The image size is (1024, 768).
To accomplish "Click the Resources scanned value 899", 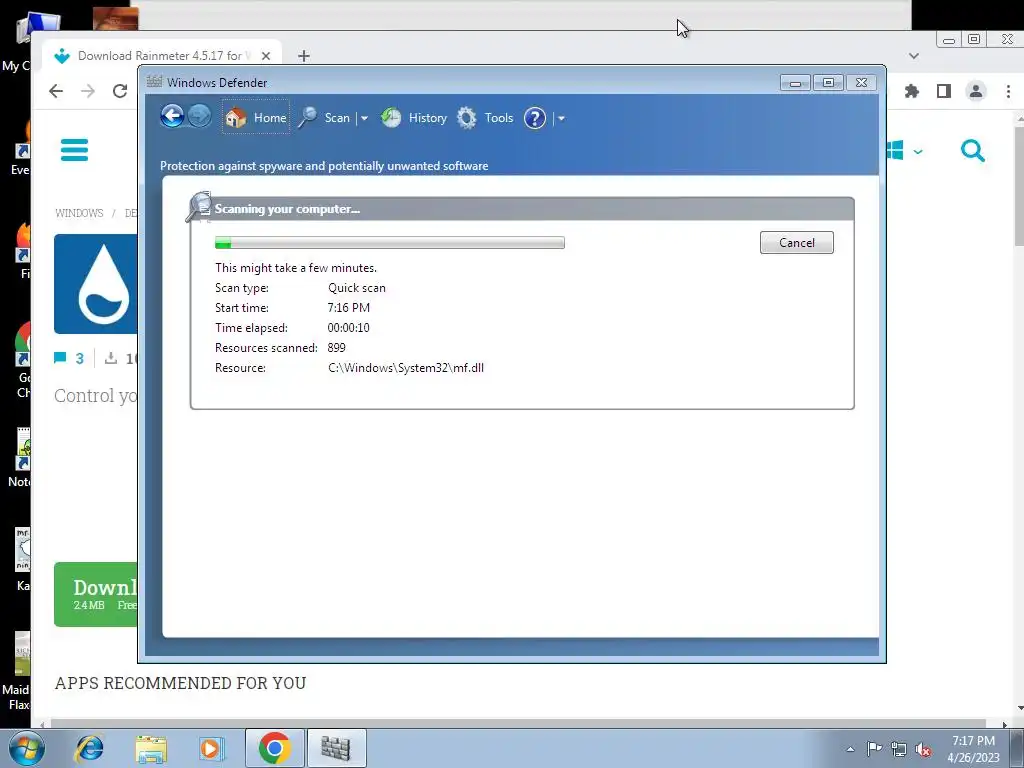I will pyautogui.click(x=336, y=347).
